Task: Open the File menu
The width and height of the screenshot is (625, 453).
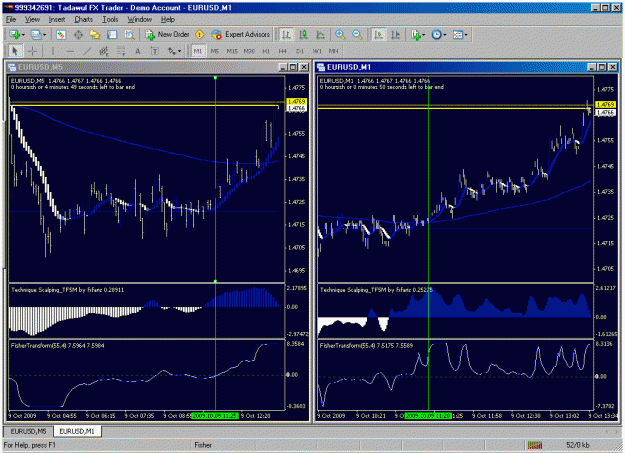Action: coord(11,20)
